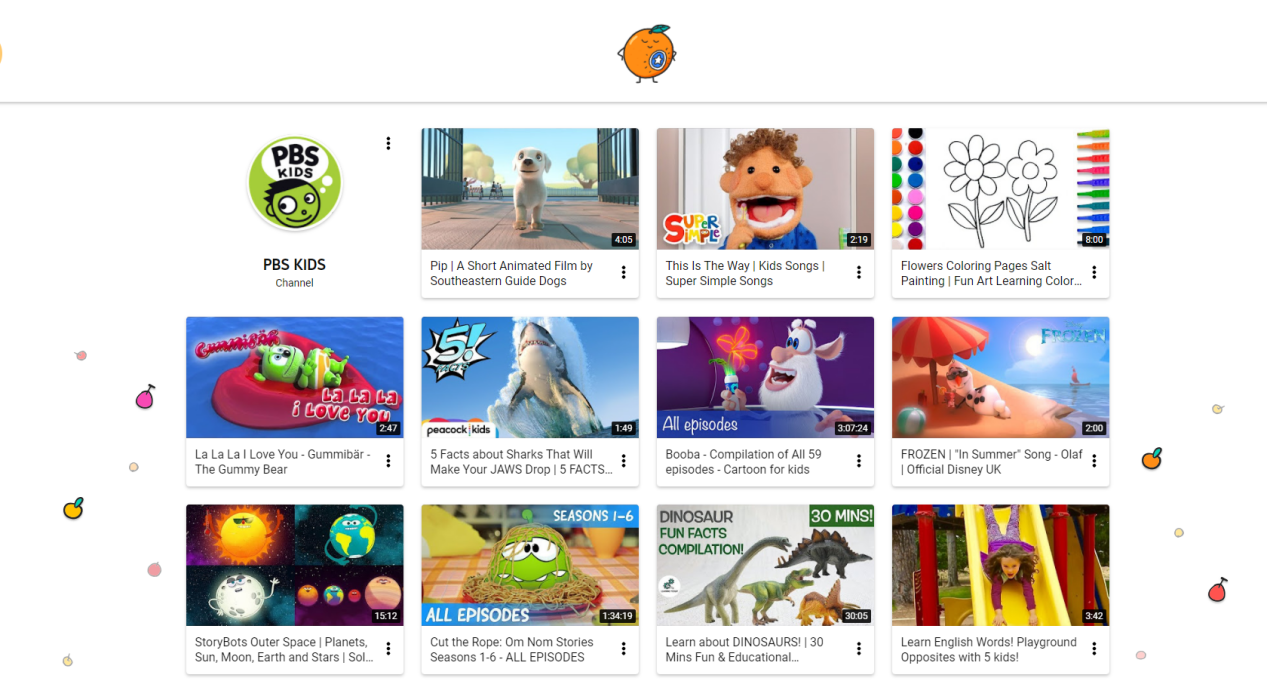This screenshot has width=1267, height=681.
Task: Click the 1:49 duration on sharks video
Action: click(x=624, y=428)
